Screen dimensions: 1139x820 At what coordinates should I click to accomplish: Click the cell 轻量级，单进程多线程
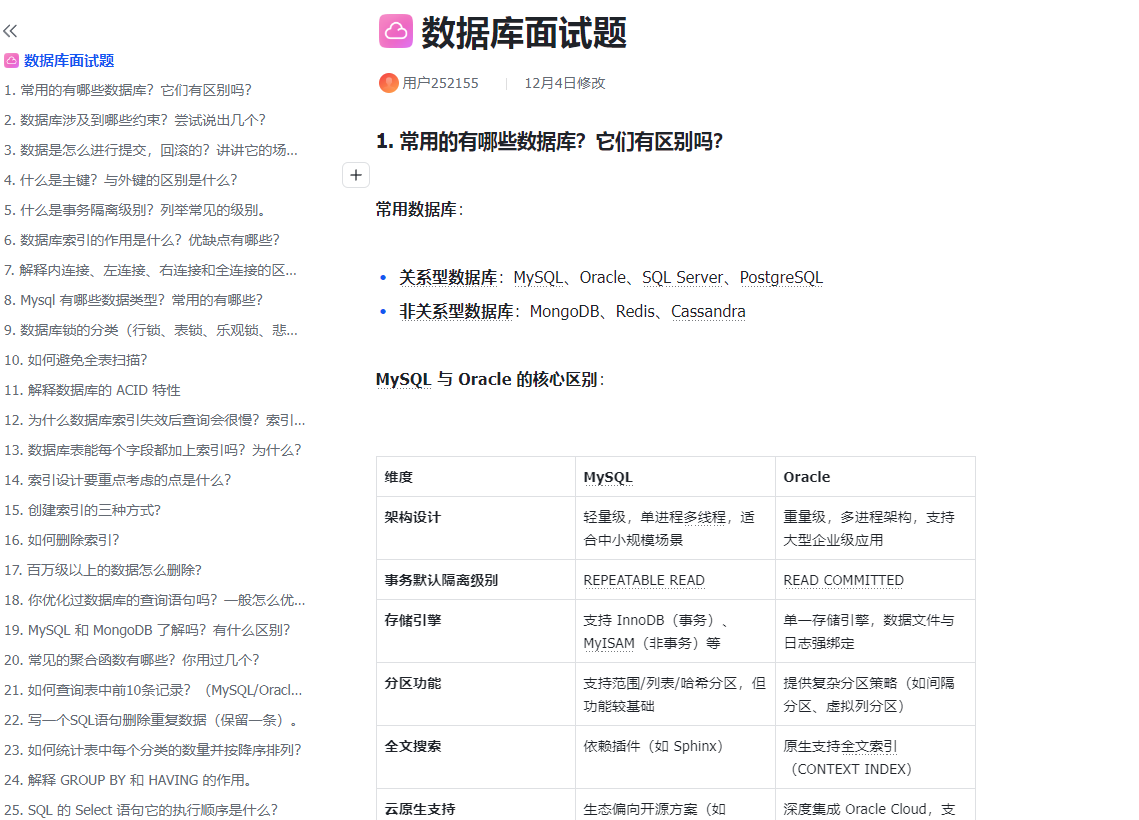click(676, 529)
